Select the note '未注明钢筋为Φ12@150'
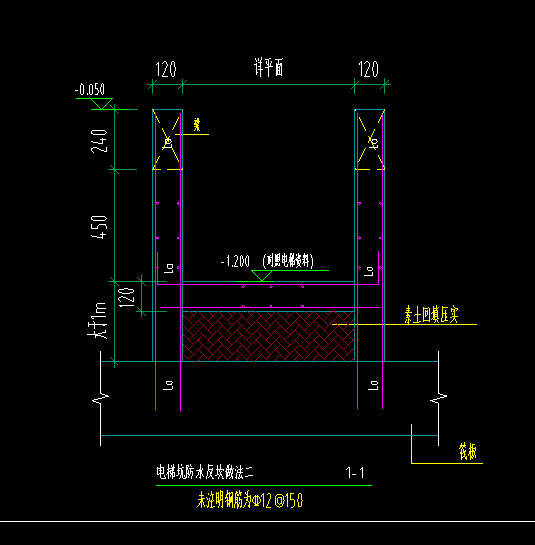The height and width of the screenshot is (545, 535). (250, 501)
